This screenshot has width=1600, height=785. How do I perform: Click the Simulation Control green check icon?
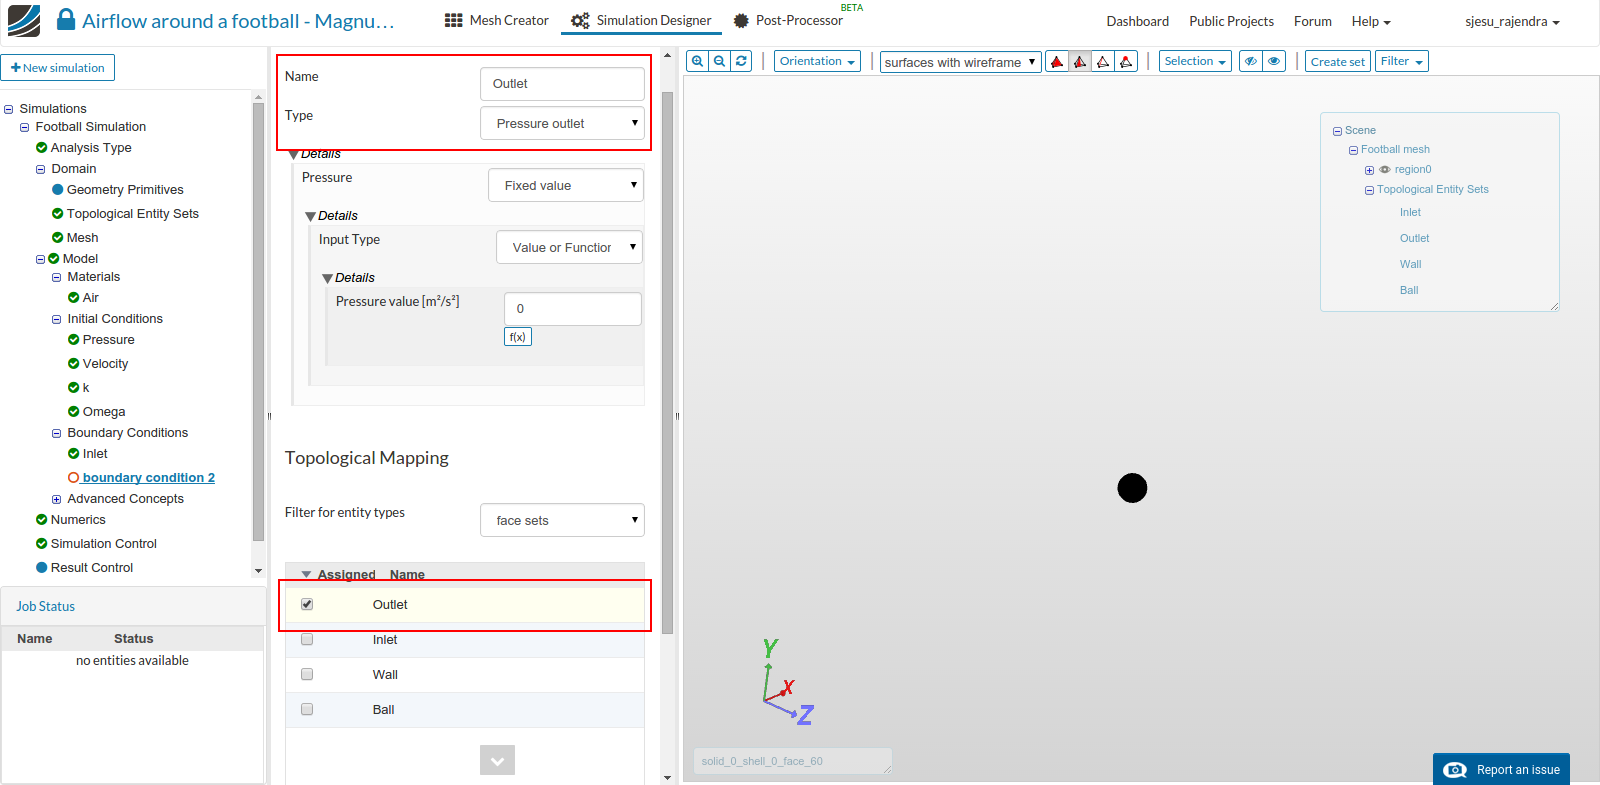pos(41,543)
